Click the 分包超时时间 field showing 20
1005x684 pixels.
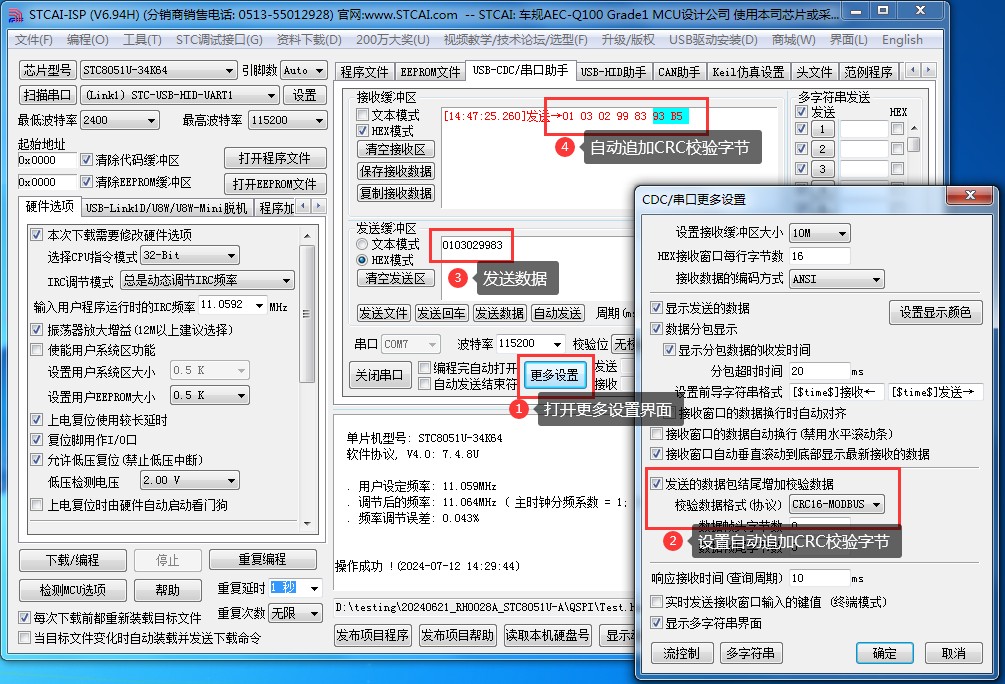(819, 371)
